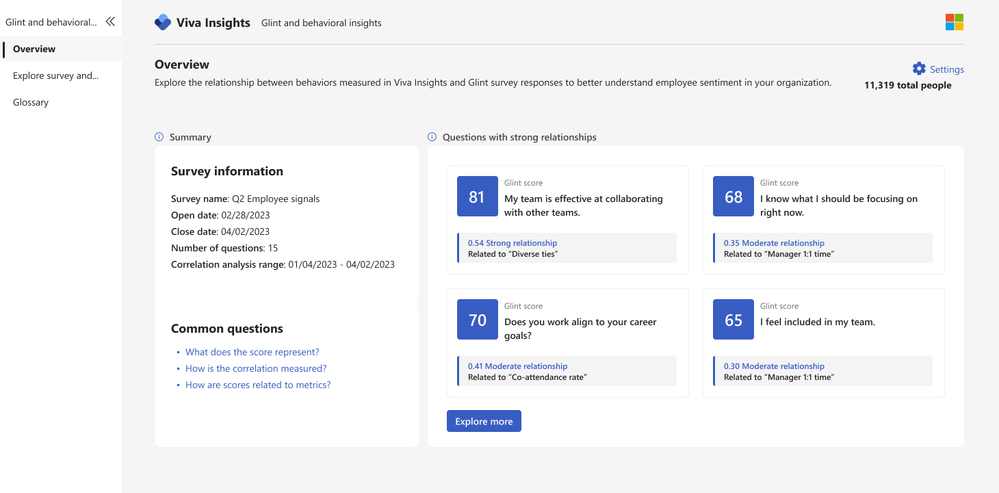Viewport: 999px width, 493px height.
Task: Click the Explore more button
Action: click(484, 421)
